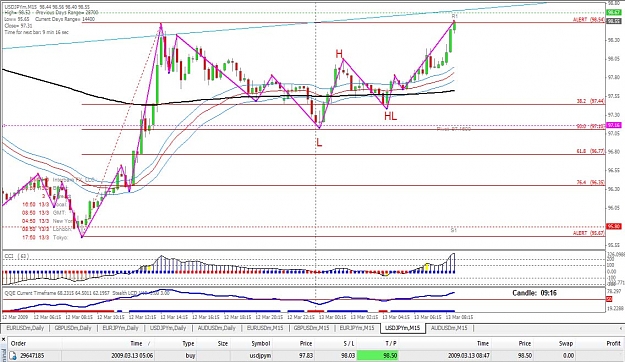Select the GBPUSDm,M15 chart tab

point(311,328)
